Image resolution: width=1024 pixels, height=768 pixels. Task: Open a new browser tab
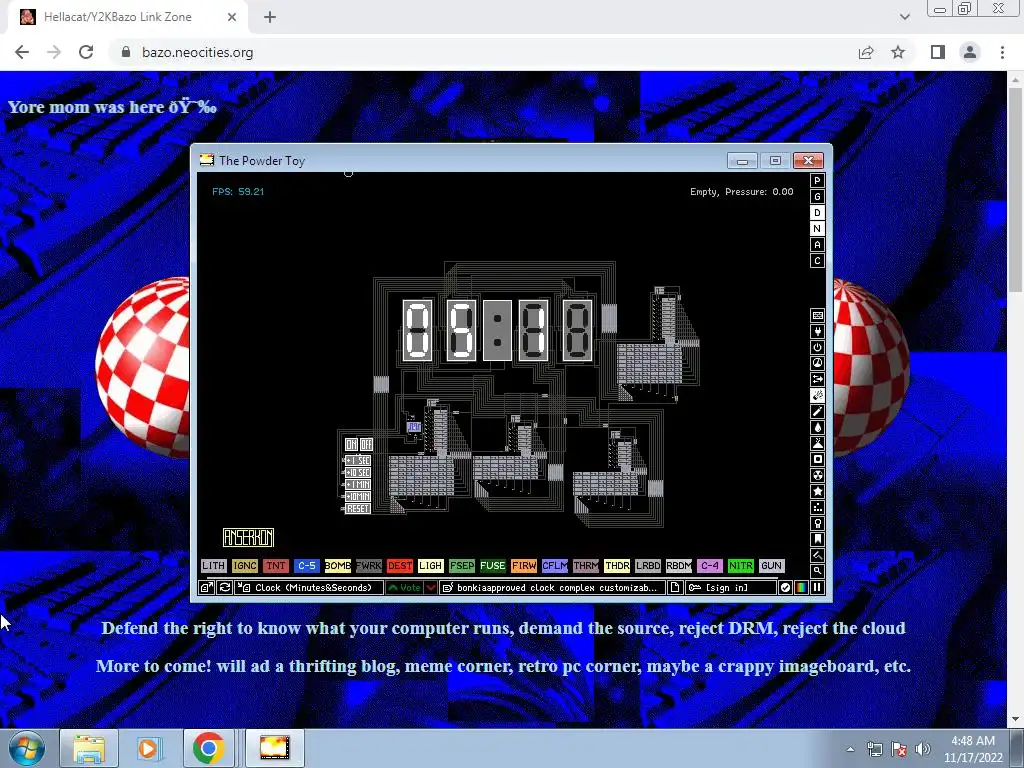pos(270,17)
